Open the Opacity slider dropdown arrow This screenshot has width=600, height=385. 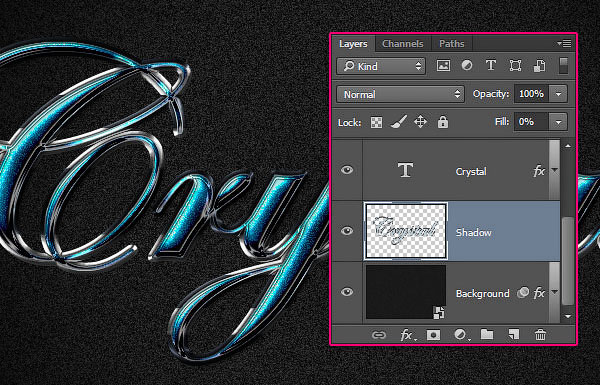(x=558, y=94)
